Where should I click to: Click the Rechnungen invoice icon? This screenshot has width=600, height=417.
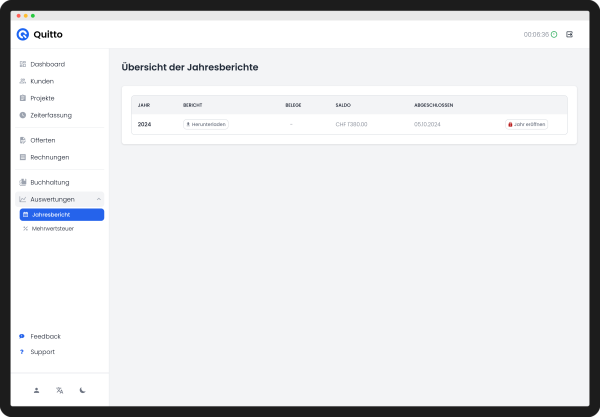(23, 157)
